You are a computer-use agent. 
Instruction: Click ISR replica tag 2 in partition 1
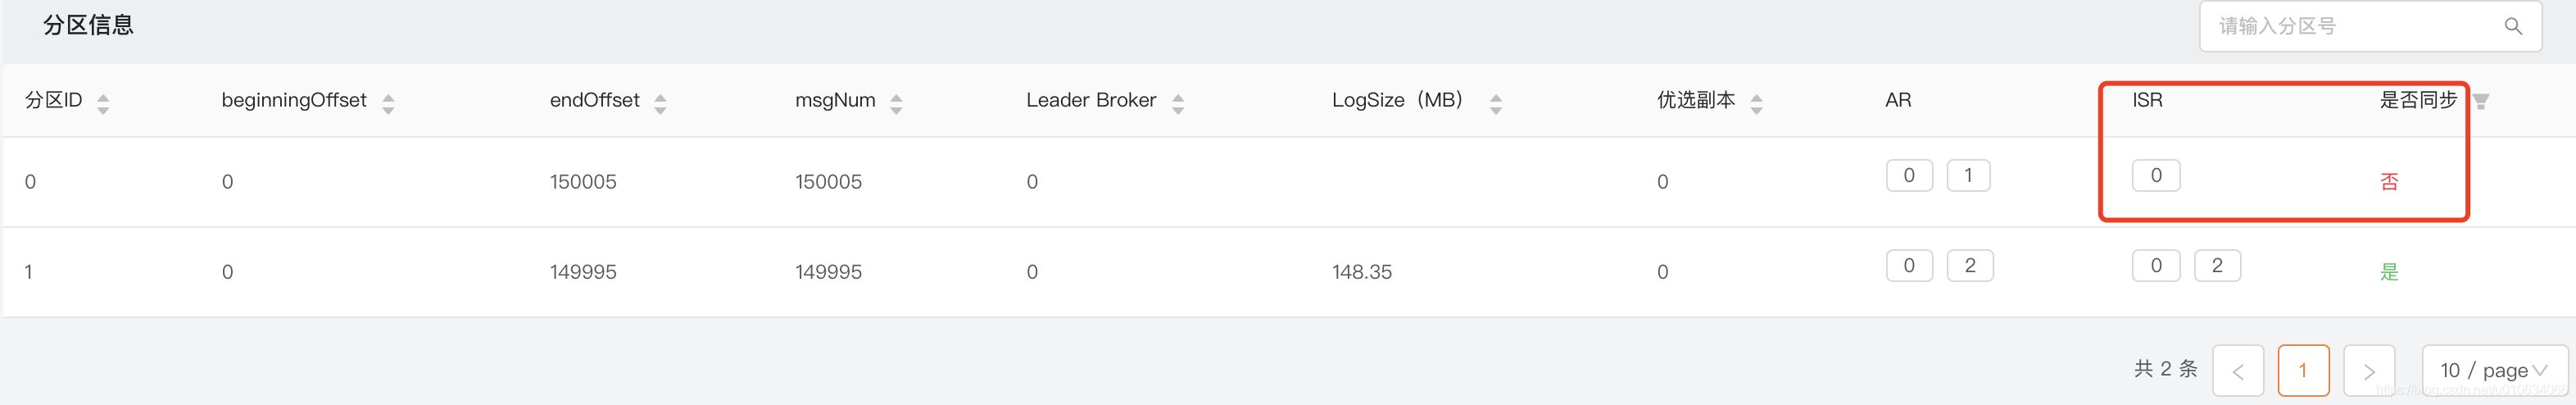click(x=2217, y=265)
